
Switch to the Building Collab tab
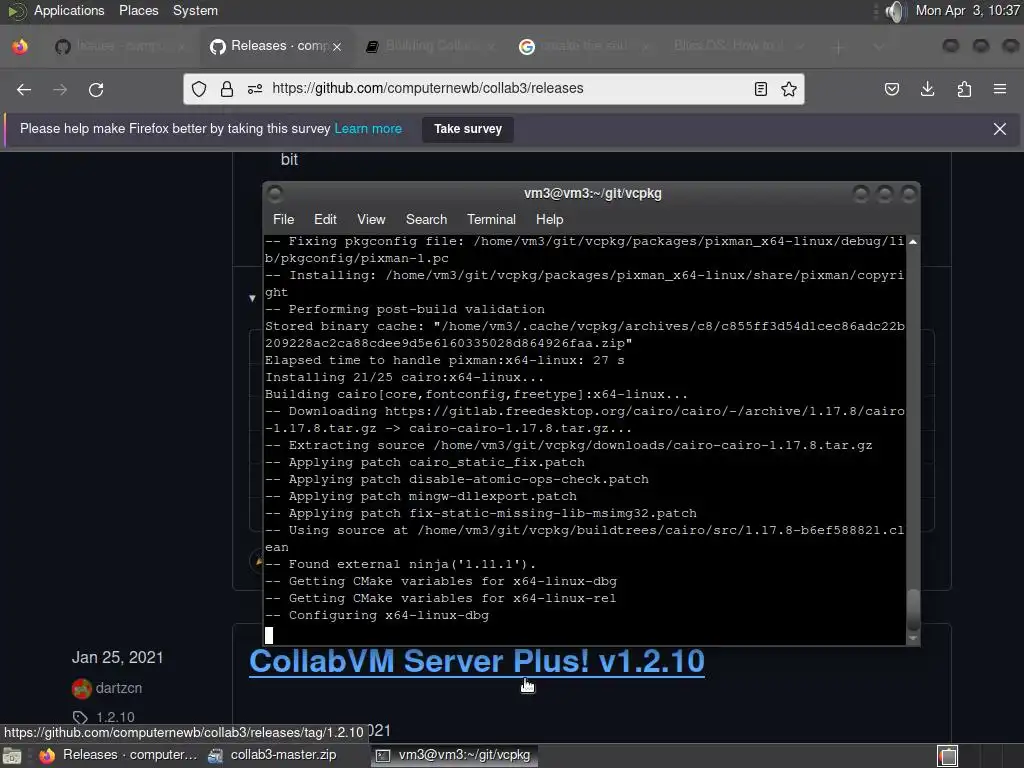(x=431, y=46)
